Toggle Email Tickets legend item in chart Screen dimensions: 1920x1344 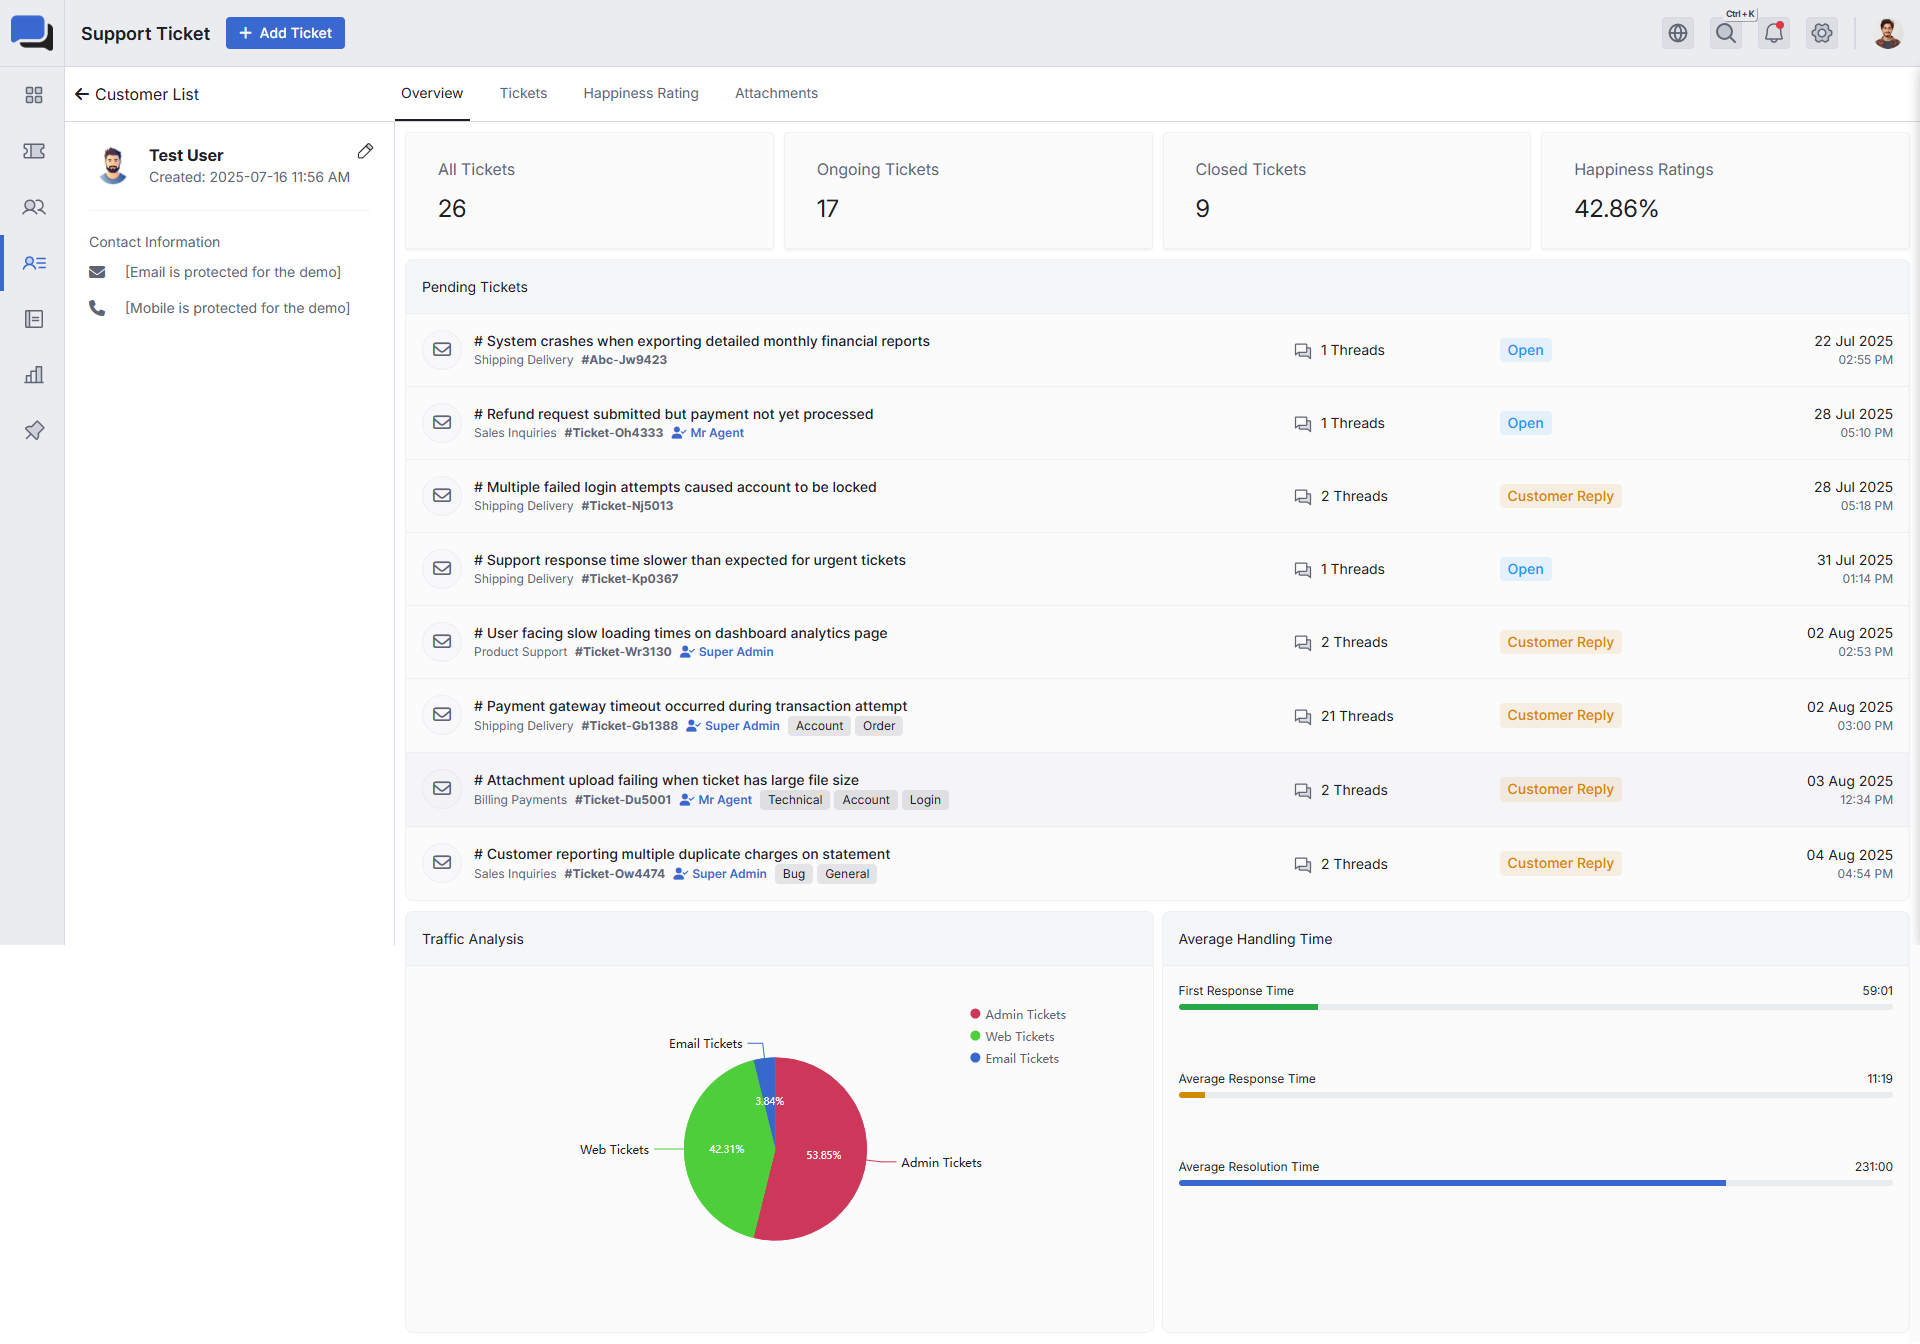1014,1058
